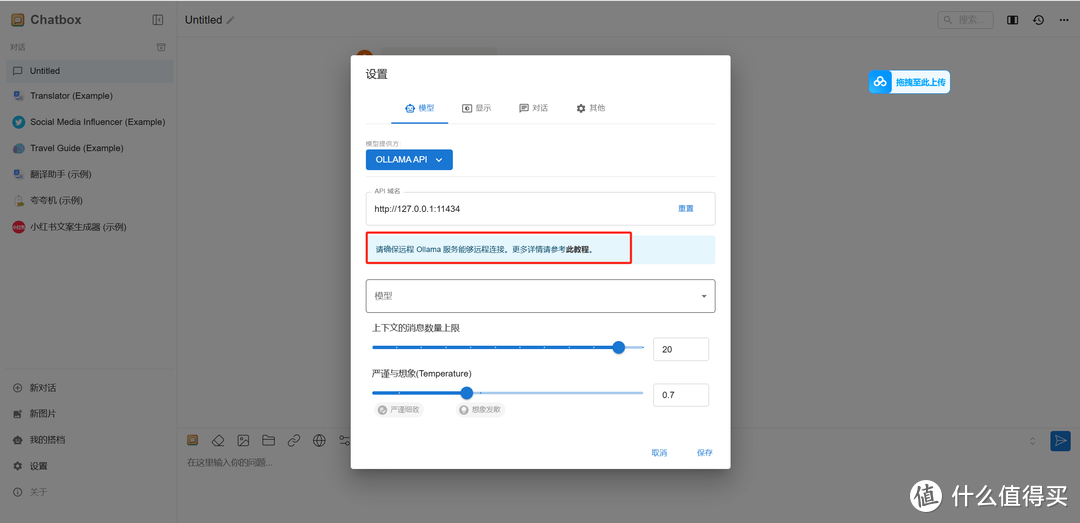Select the 想象发散 preset chip
The height and width of the screenshot is (523, 1080).
click(480, 409)
